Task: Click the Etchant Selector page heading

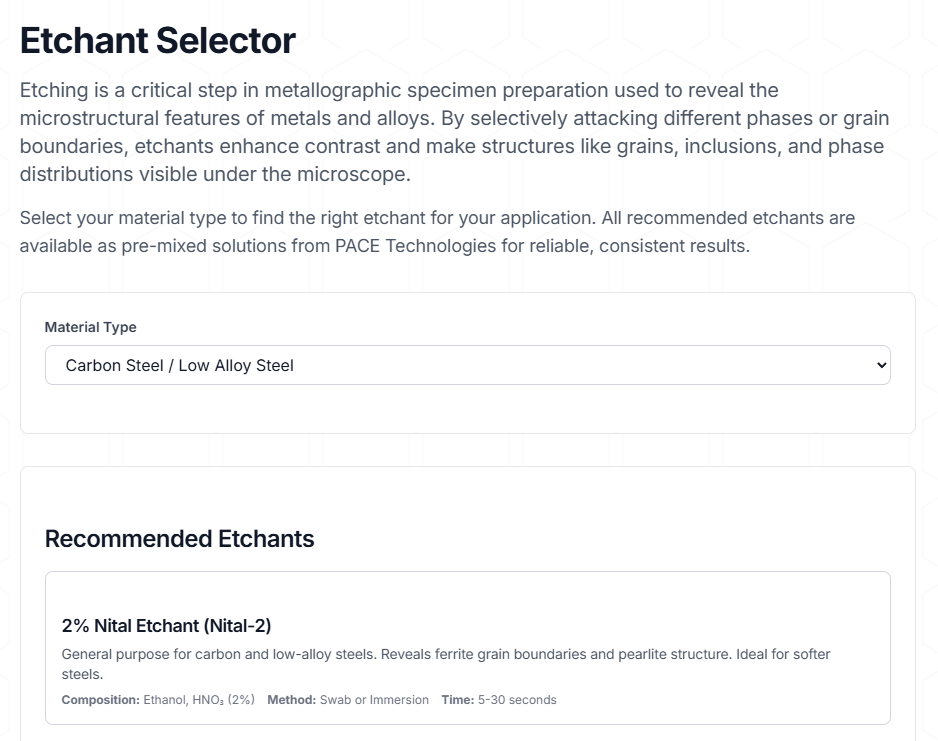Action: click(x=156, y=40)
